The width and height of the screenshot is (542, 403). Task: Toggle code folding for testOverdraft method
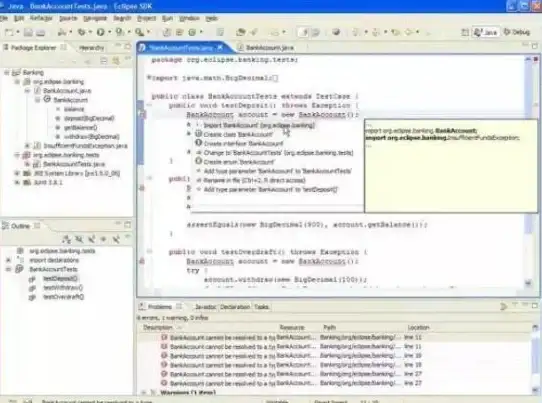tap(149, 252)
